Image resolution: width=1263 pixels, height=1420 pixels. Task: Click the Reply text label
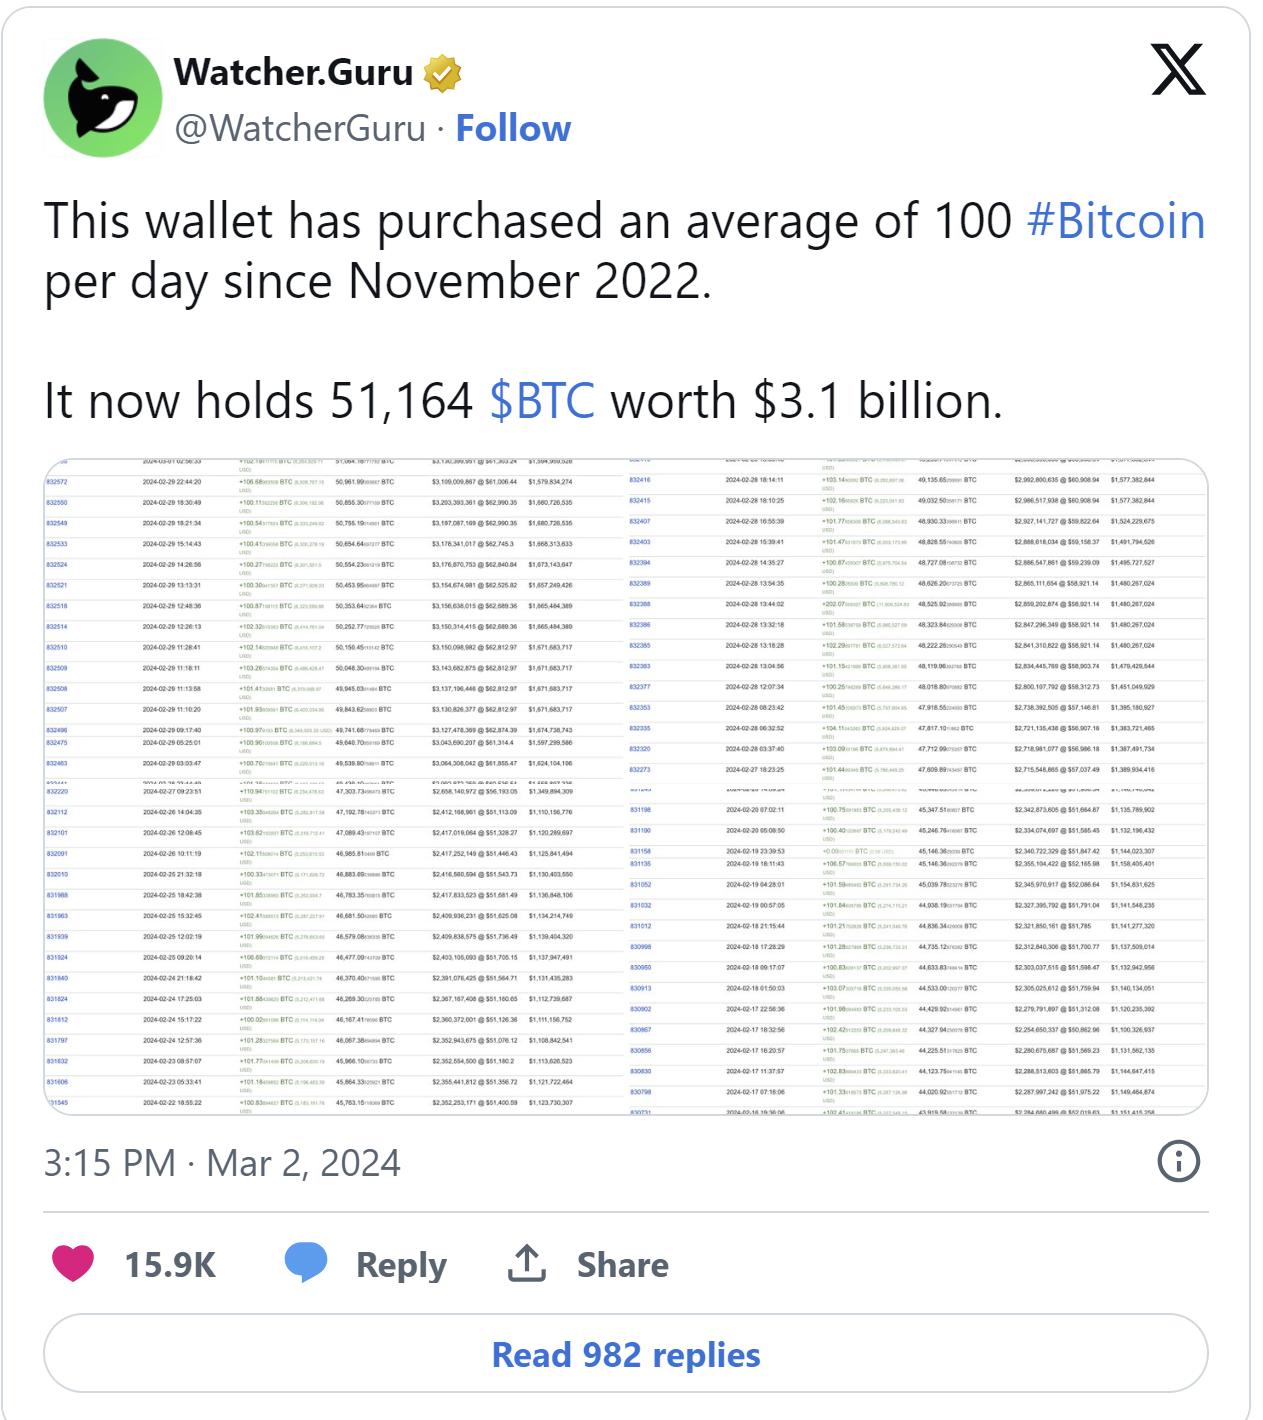coord(401,1266)
